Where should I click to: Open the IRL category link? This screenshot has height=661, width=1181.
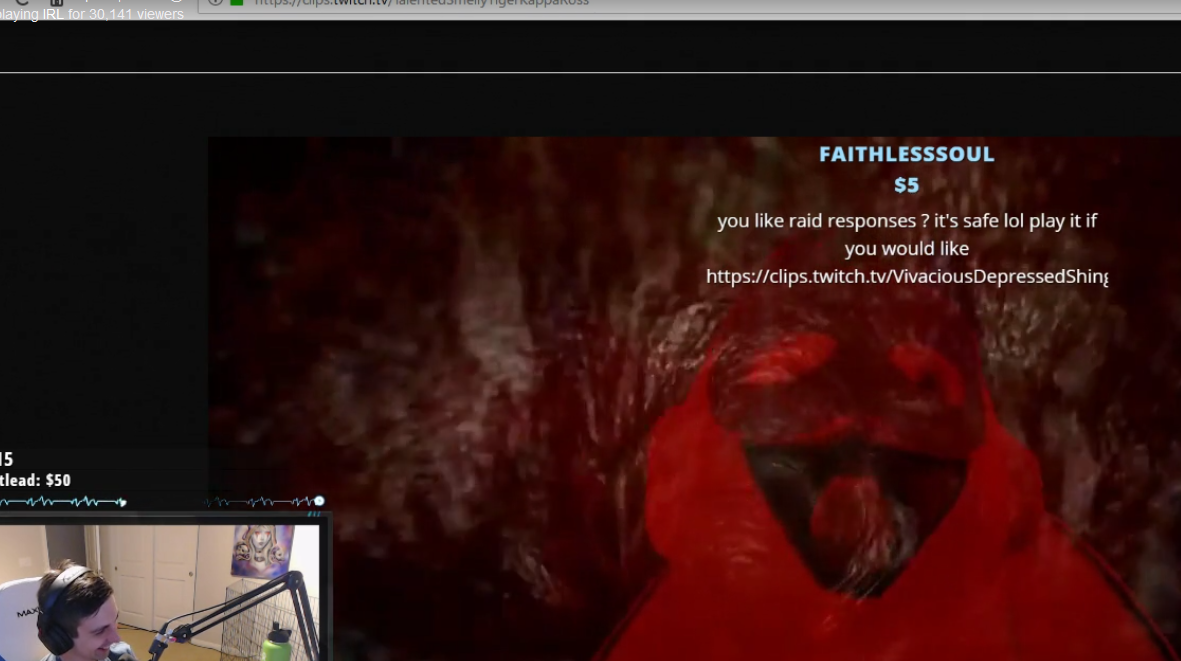coord(53,14)
